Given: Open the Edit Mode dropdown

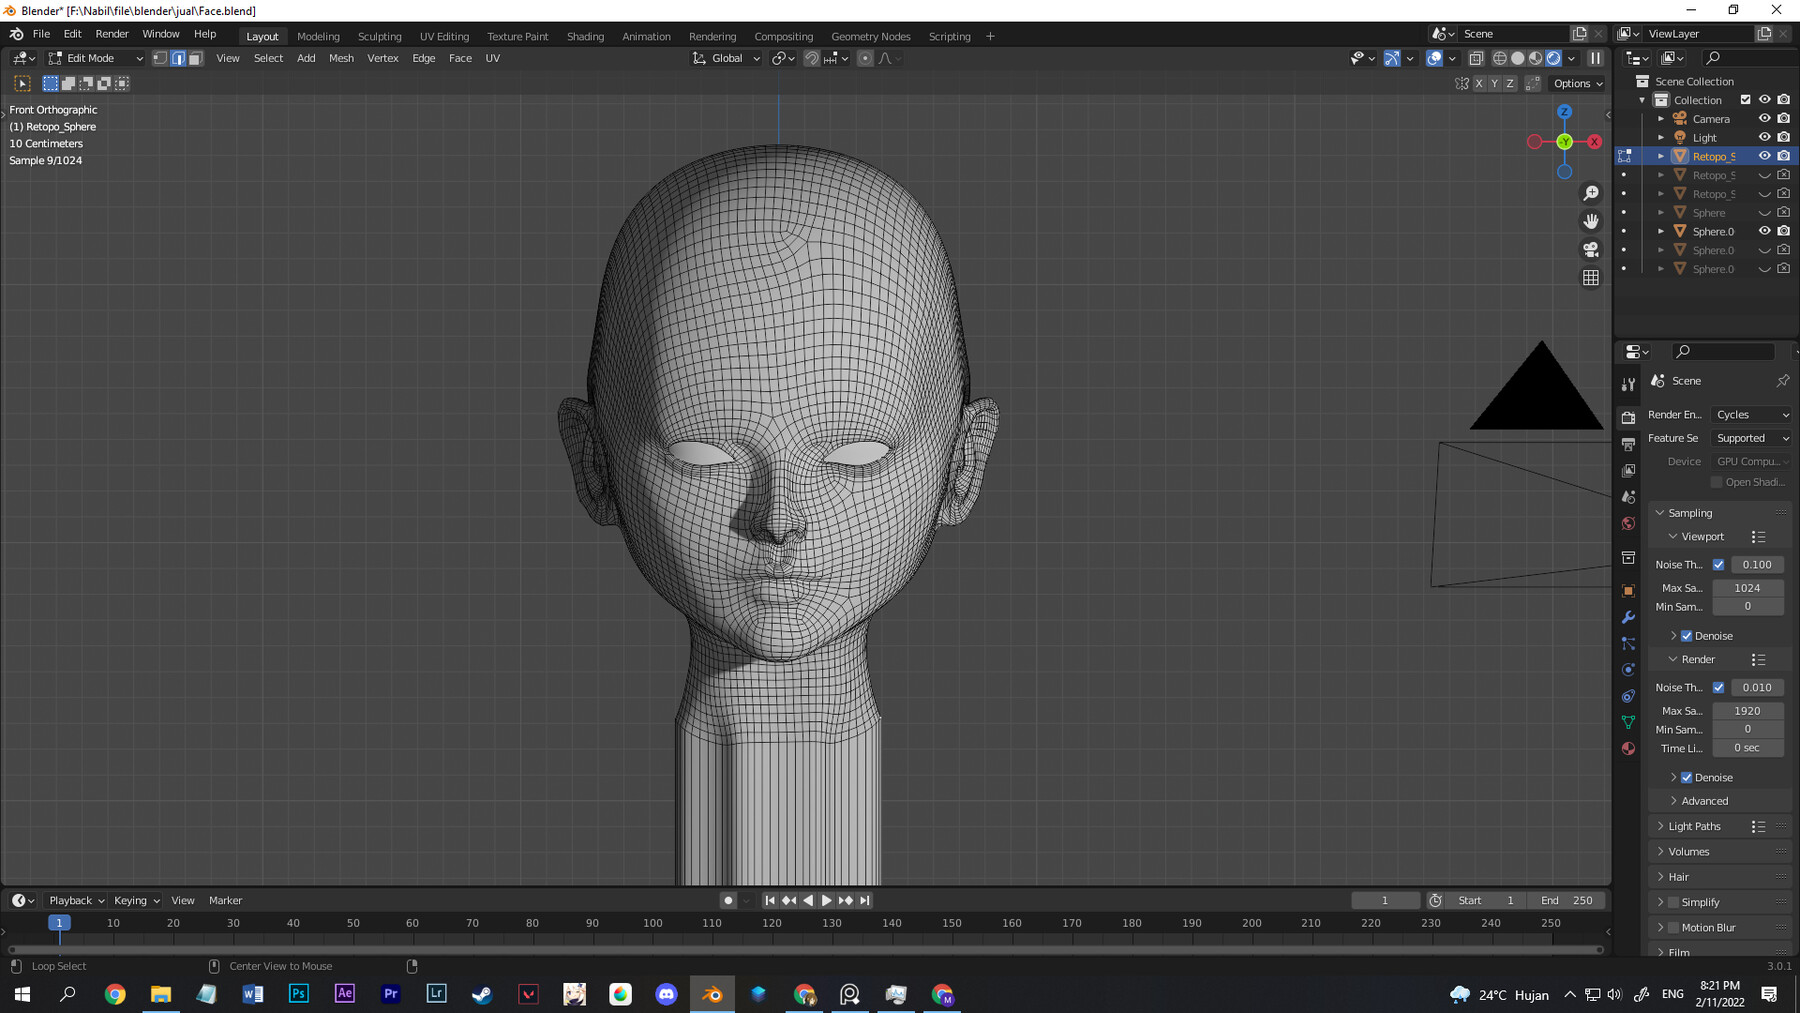Looking at the screenshot, I should pyautogui.click(x=95, y=58).
